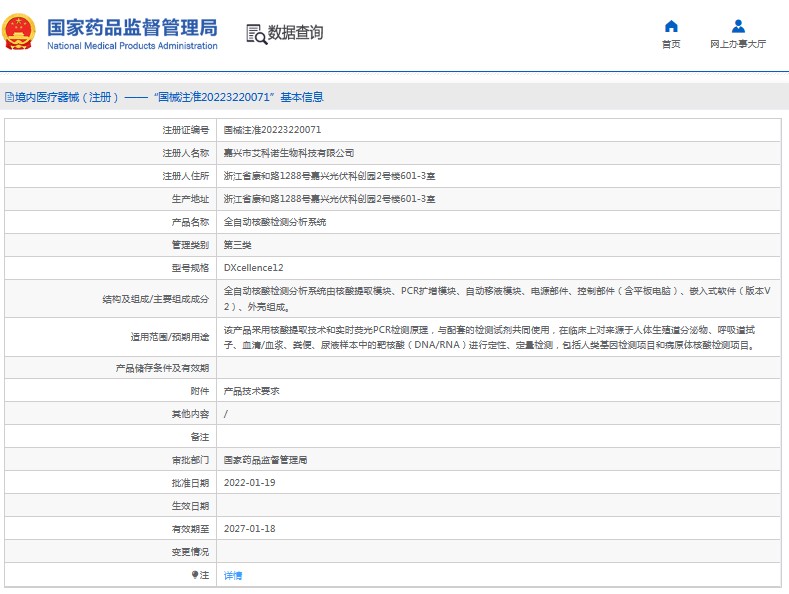This screenshot has width=789, height=594.
Task: Click the 生效日期 row label
Action: (x=190, y=506)
